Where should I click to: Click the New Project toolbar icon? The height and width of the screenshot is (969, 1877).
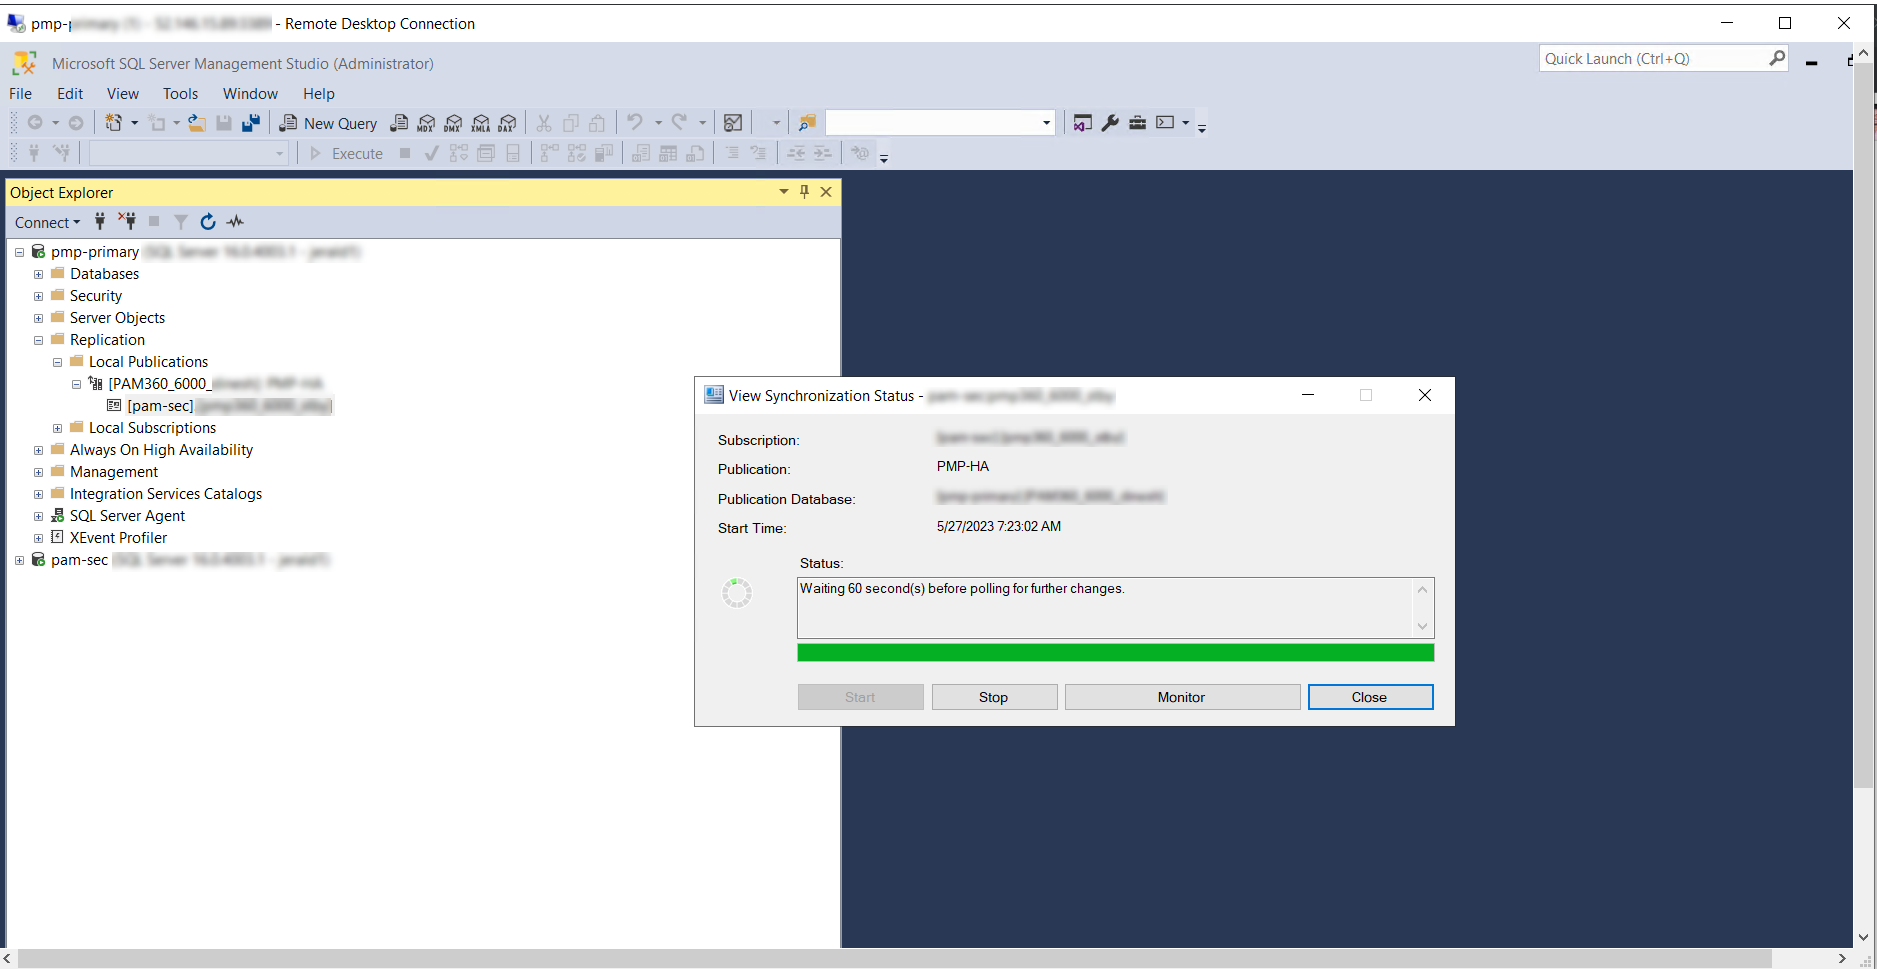(x=113, y=123)
